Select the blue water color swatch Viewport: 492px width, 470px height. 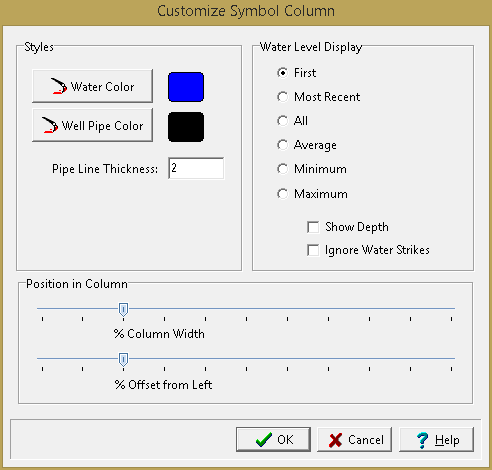tap(186, 87)
